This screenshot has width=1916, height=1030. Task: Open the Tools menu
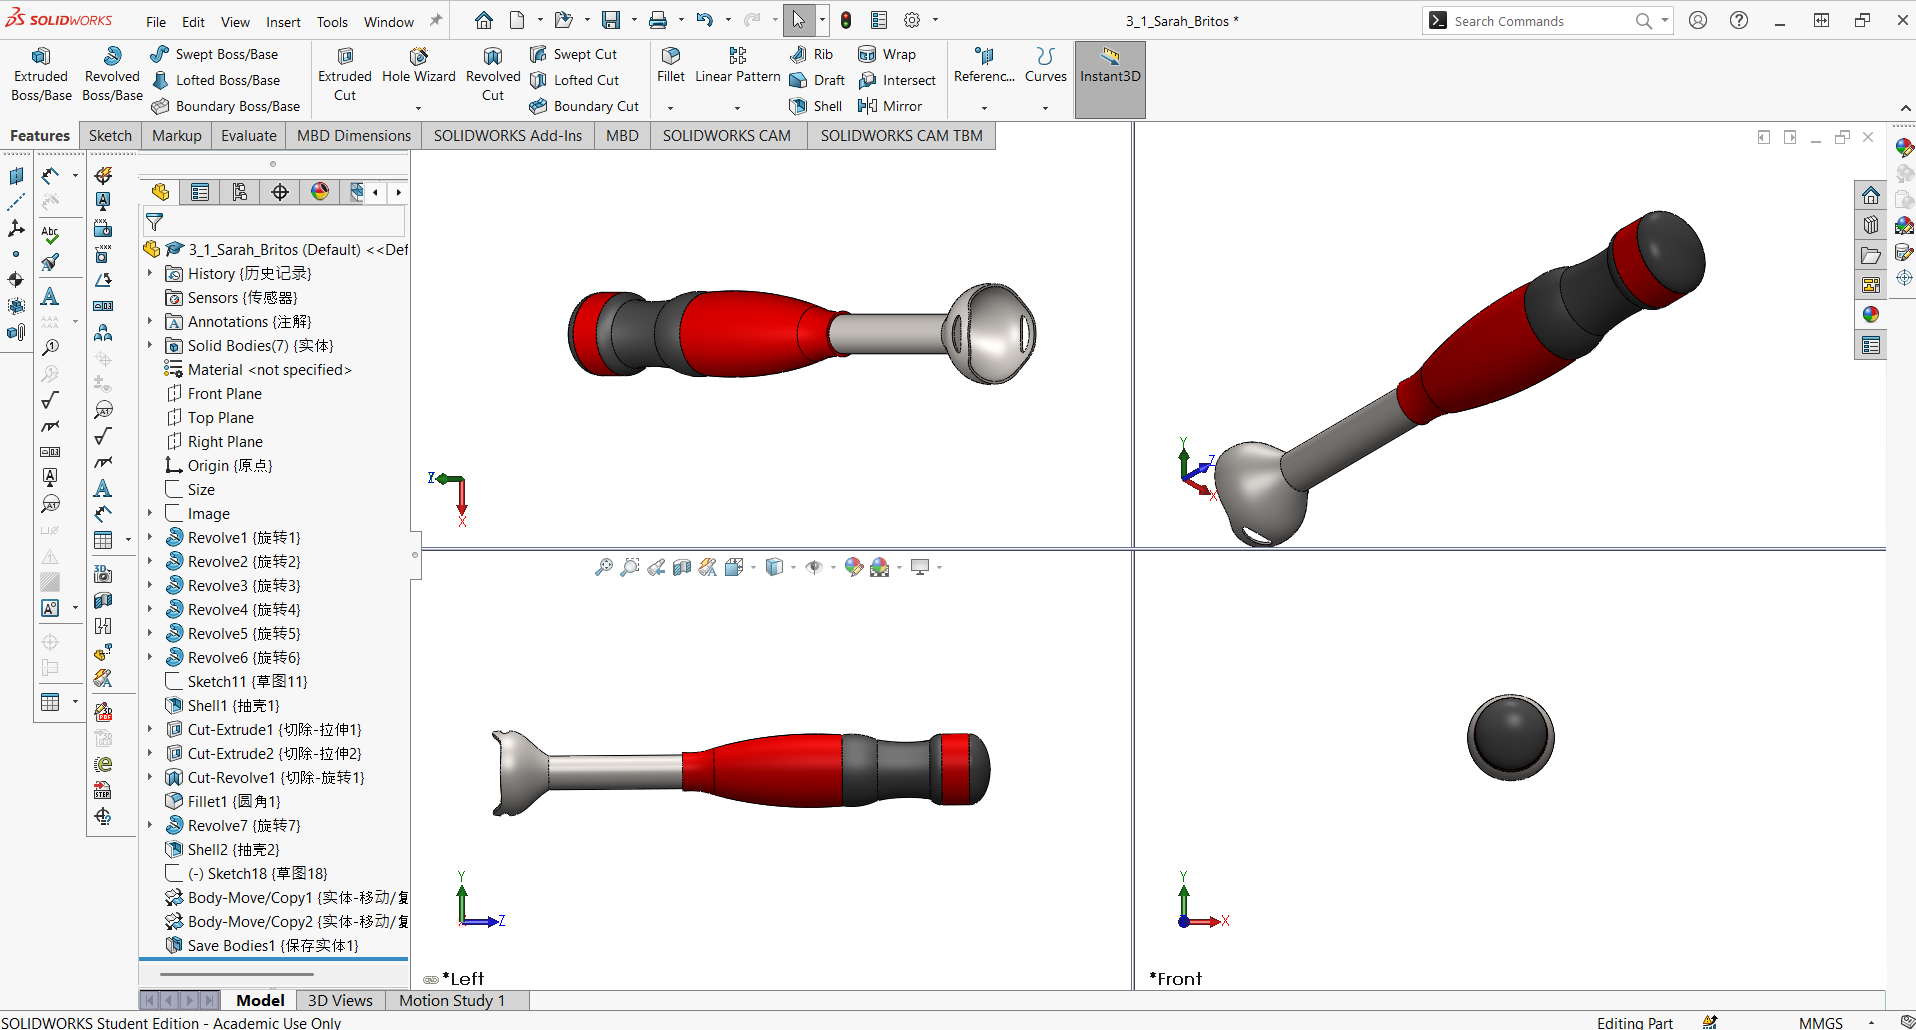(x=332, y=21)
